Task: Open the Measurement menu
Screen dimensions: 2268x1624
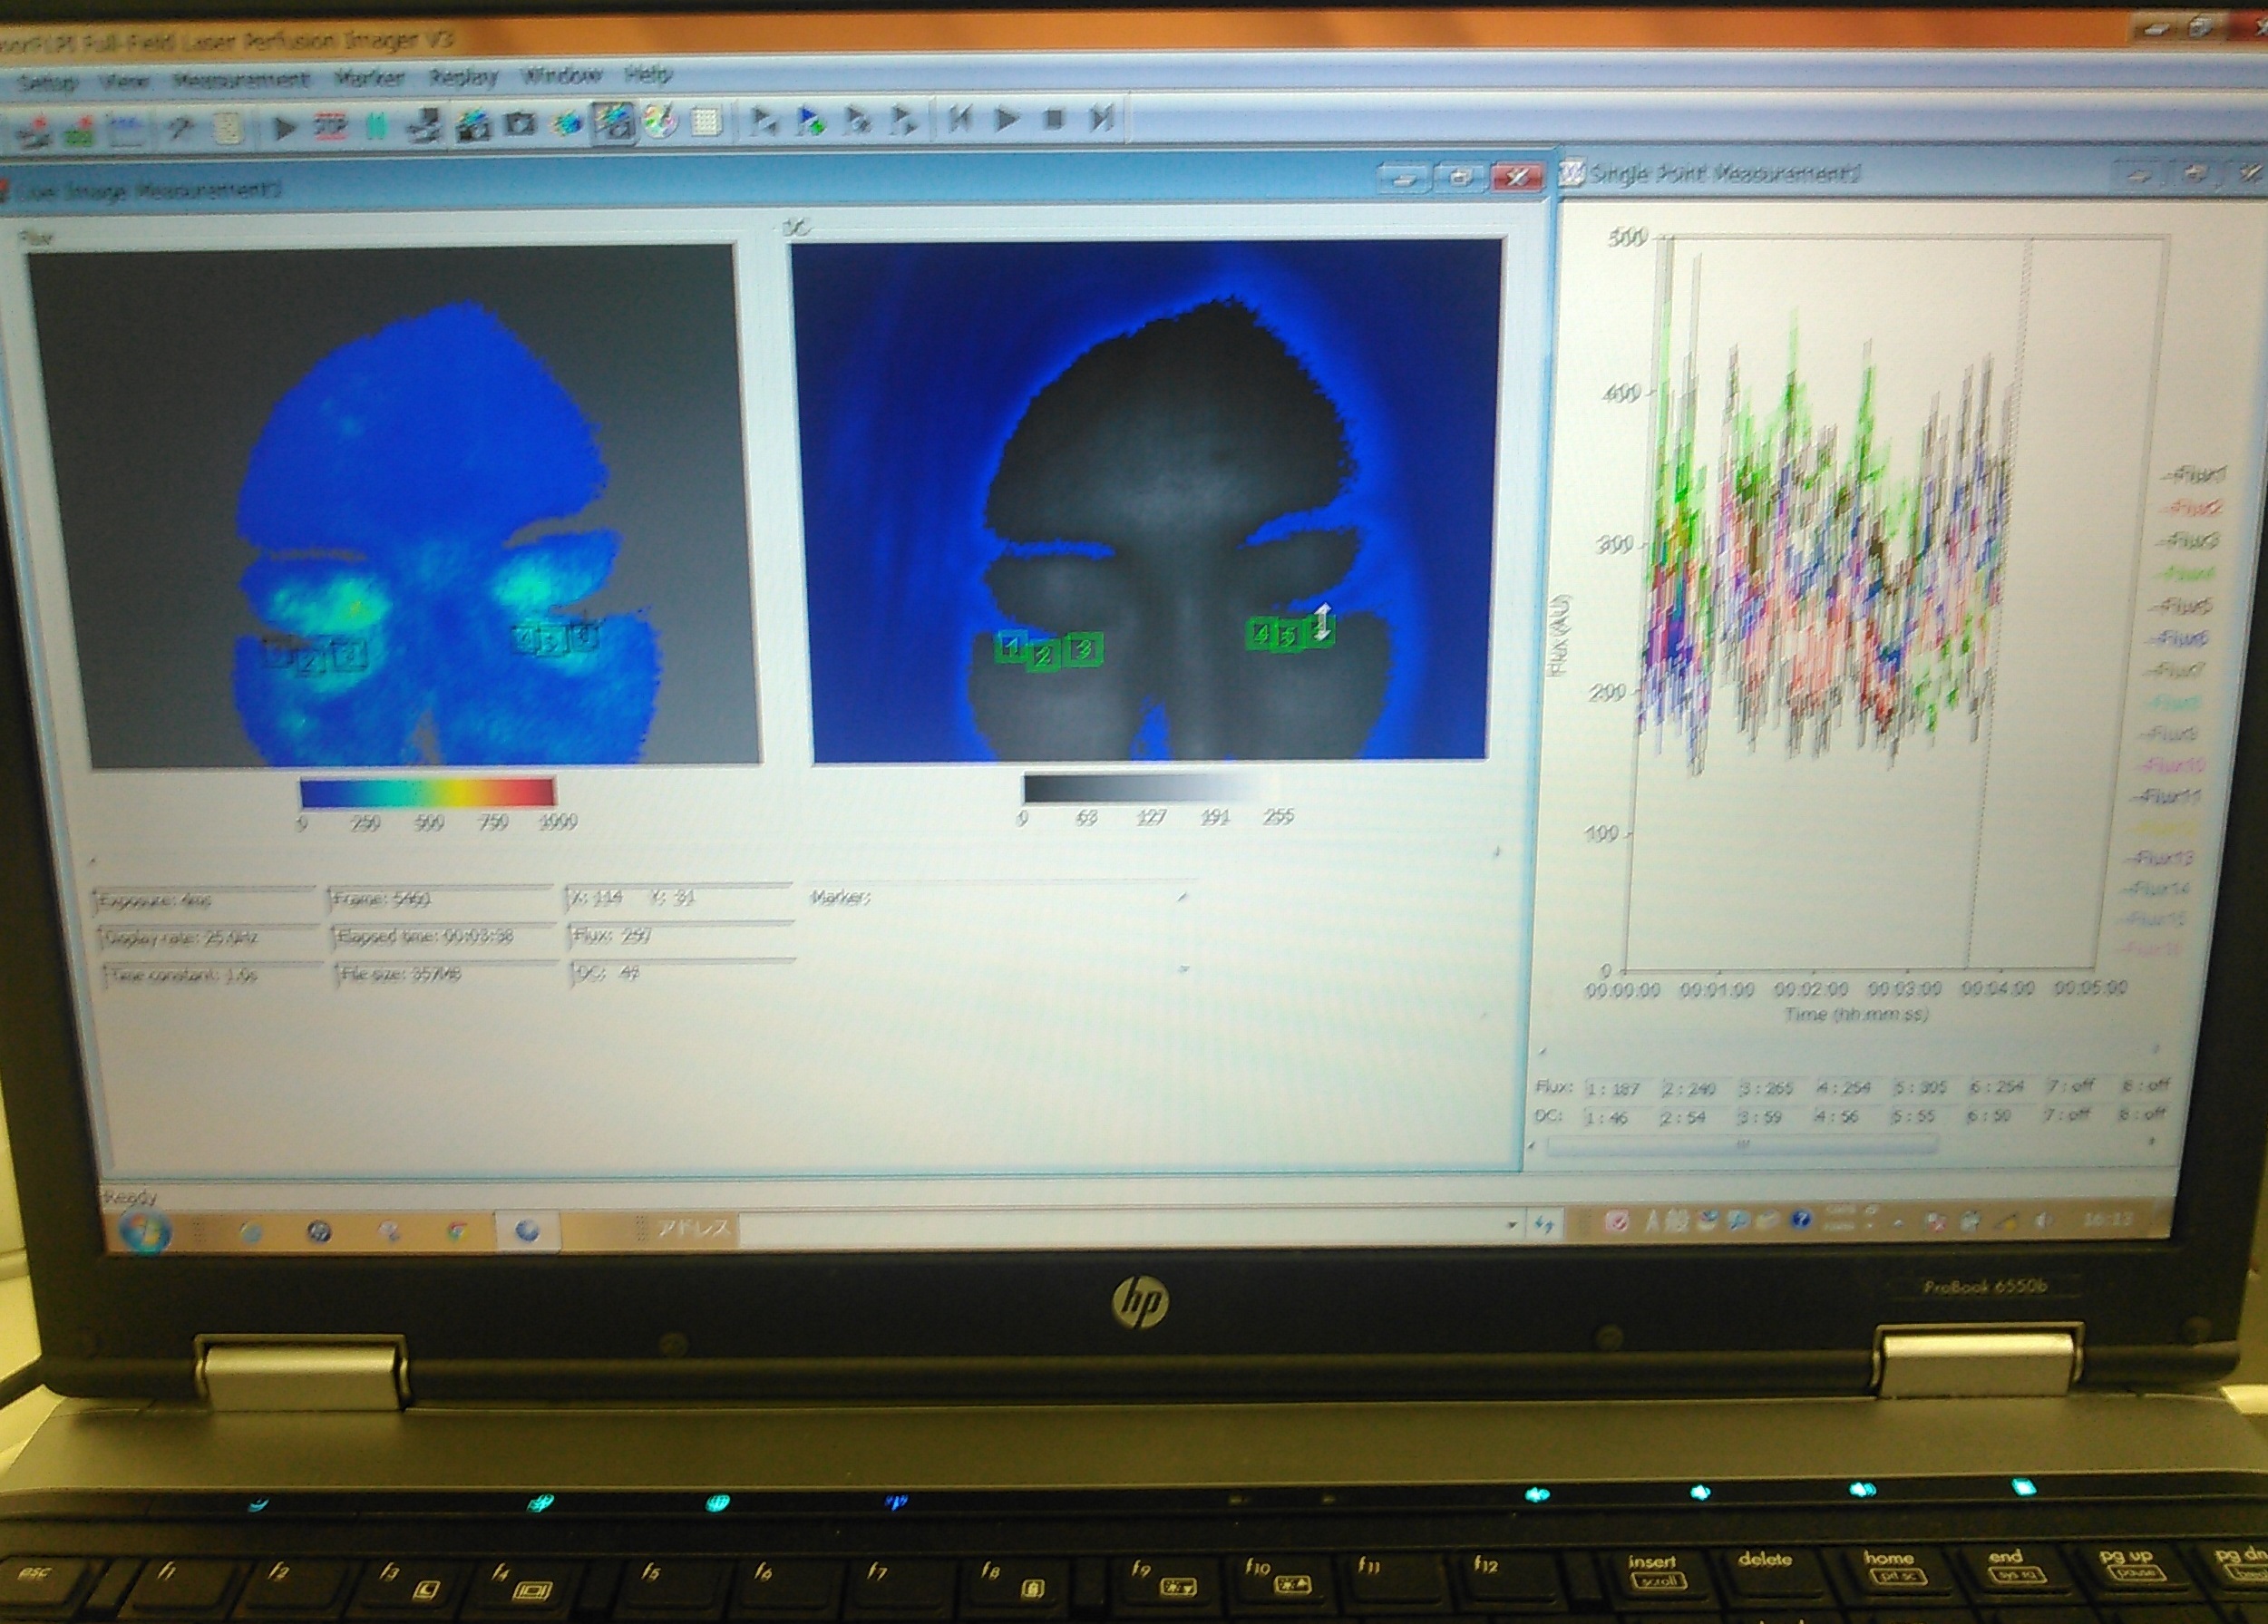Action: [240, 79]
